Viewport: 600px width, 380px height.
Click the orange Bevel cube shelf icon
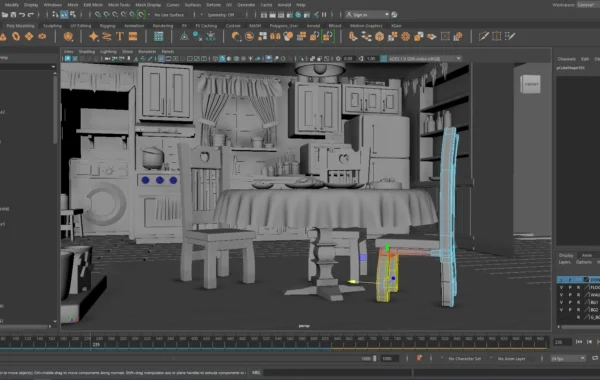380,36
